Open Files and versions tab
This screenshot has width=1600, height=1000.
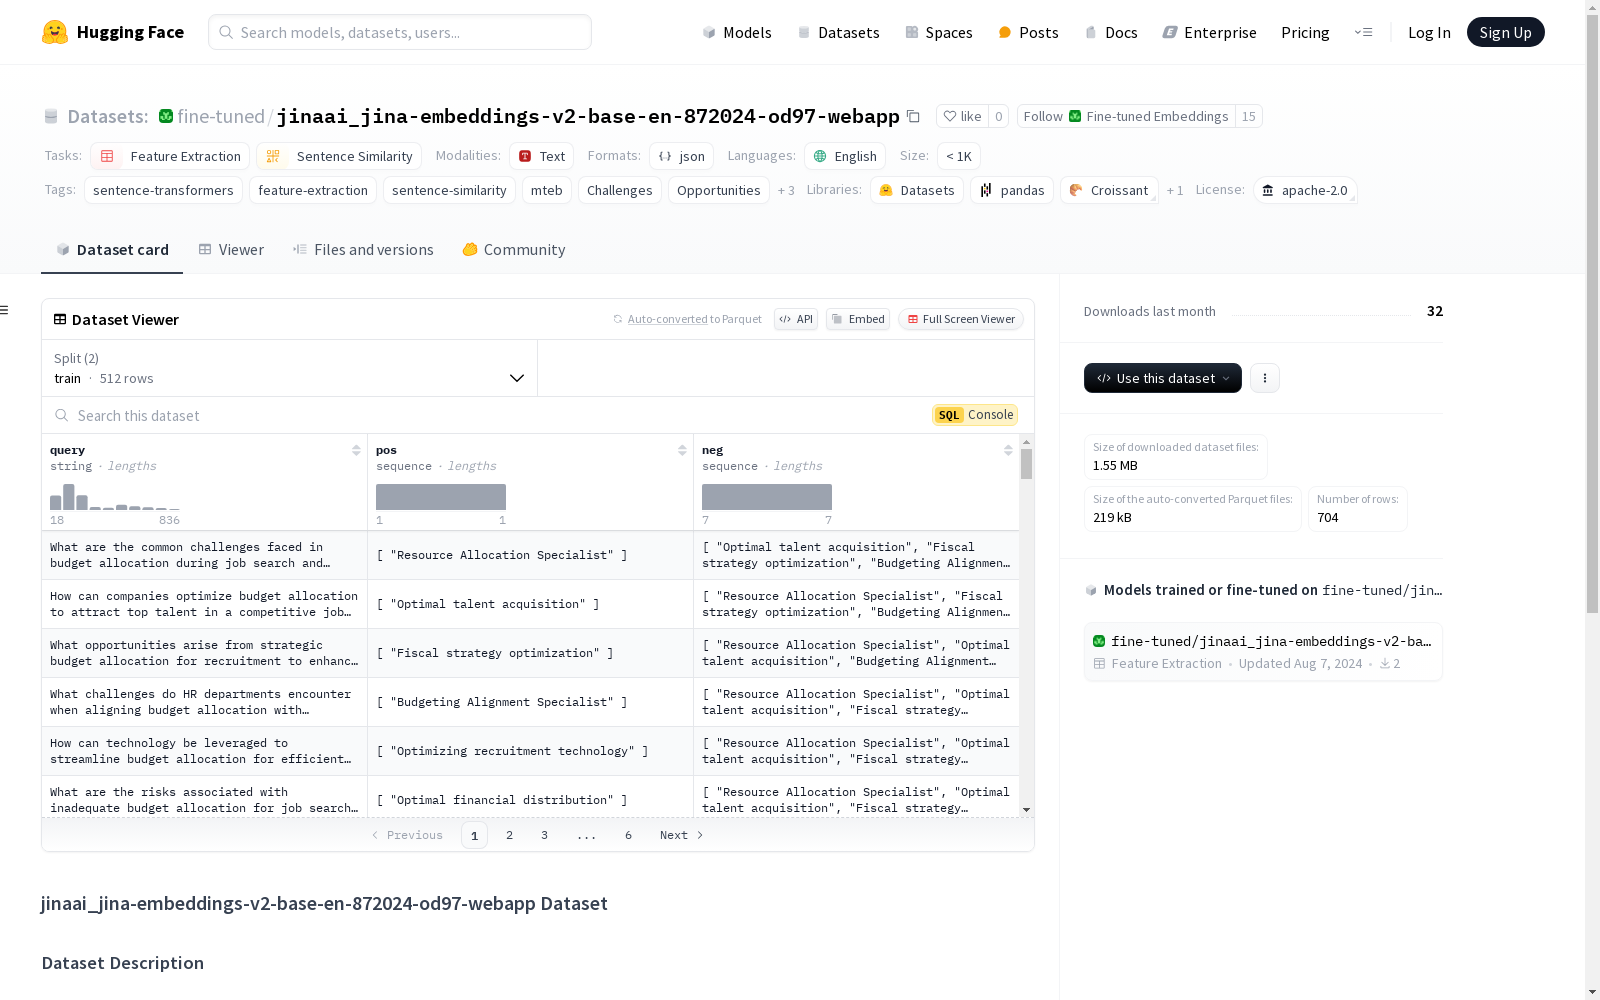(x=363, y=250)
